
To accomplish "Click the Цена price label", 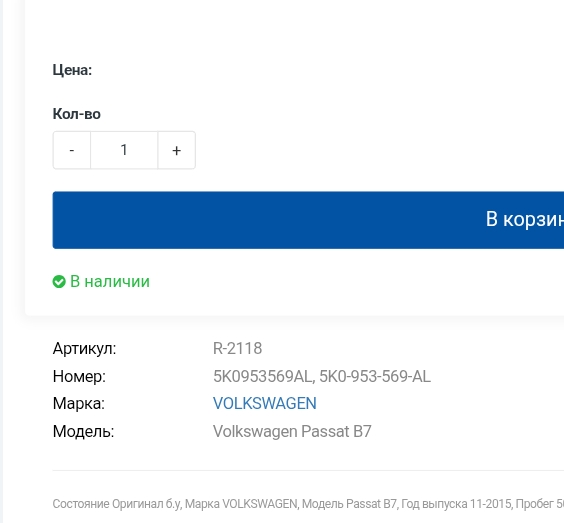I will pos(72,70).
